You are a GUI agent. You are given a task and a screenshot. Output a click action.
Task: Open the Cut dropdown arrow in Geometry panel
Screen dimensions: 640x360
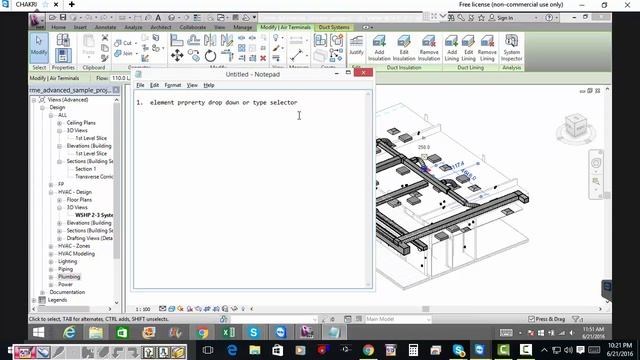pos(136,43)
